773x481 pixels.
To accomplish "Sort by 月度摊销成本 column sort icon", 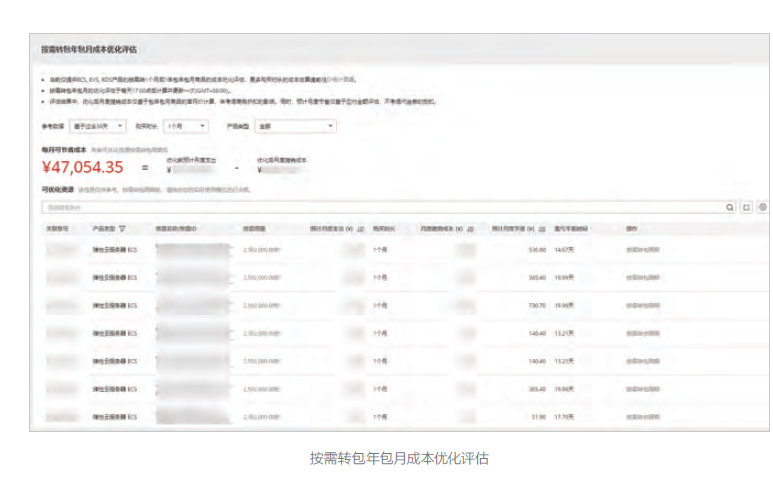I will point(470,229).
